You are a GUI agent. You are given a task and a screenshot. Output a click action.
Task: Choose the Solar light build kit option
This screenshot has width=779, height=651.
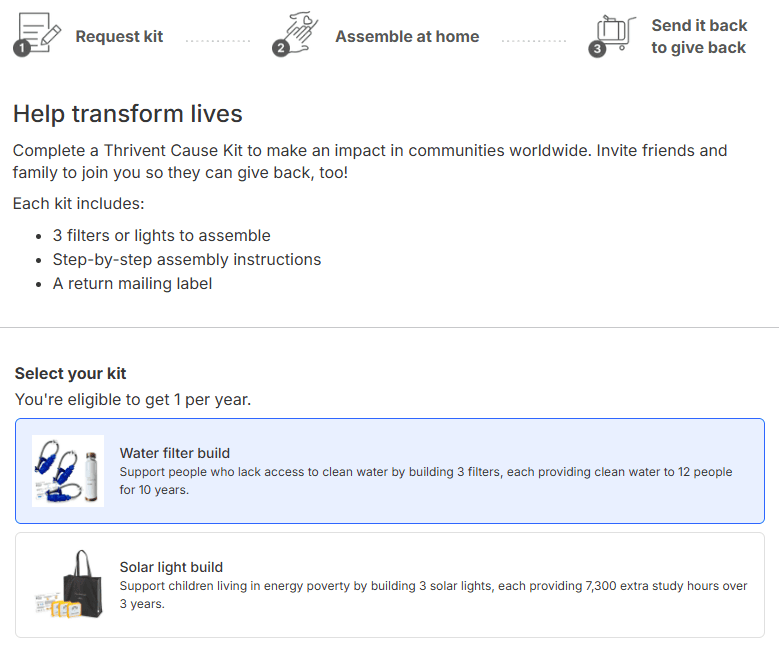(390, 585)
